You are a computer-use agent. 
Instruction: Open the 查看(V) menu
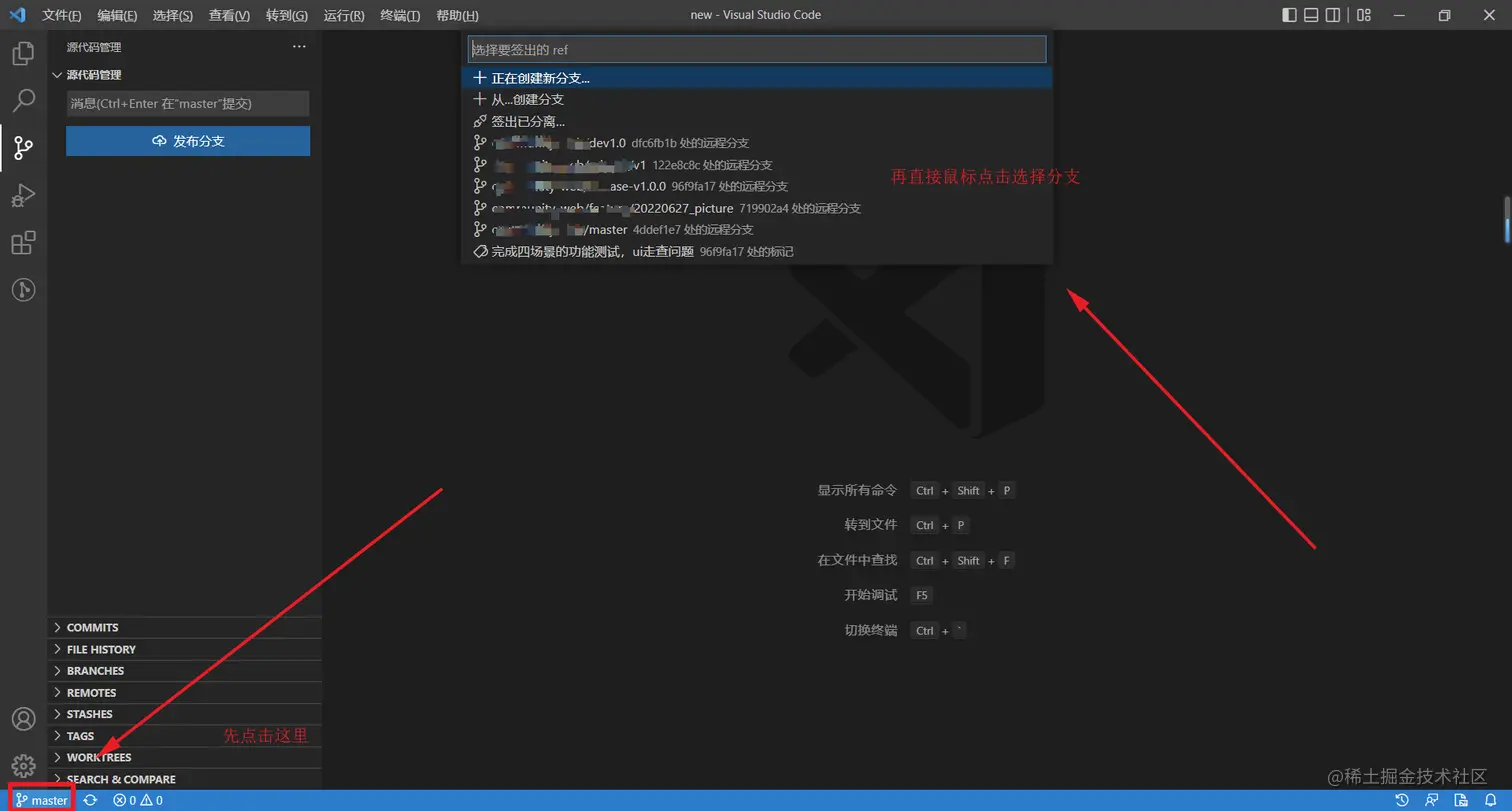[x=230, y=15]
